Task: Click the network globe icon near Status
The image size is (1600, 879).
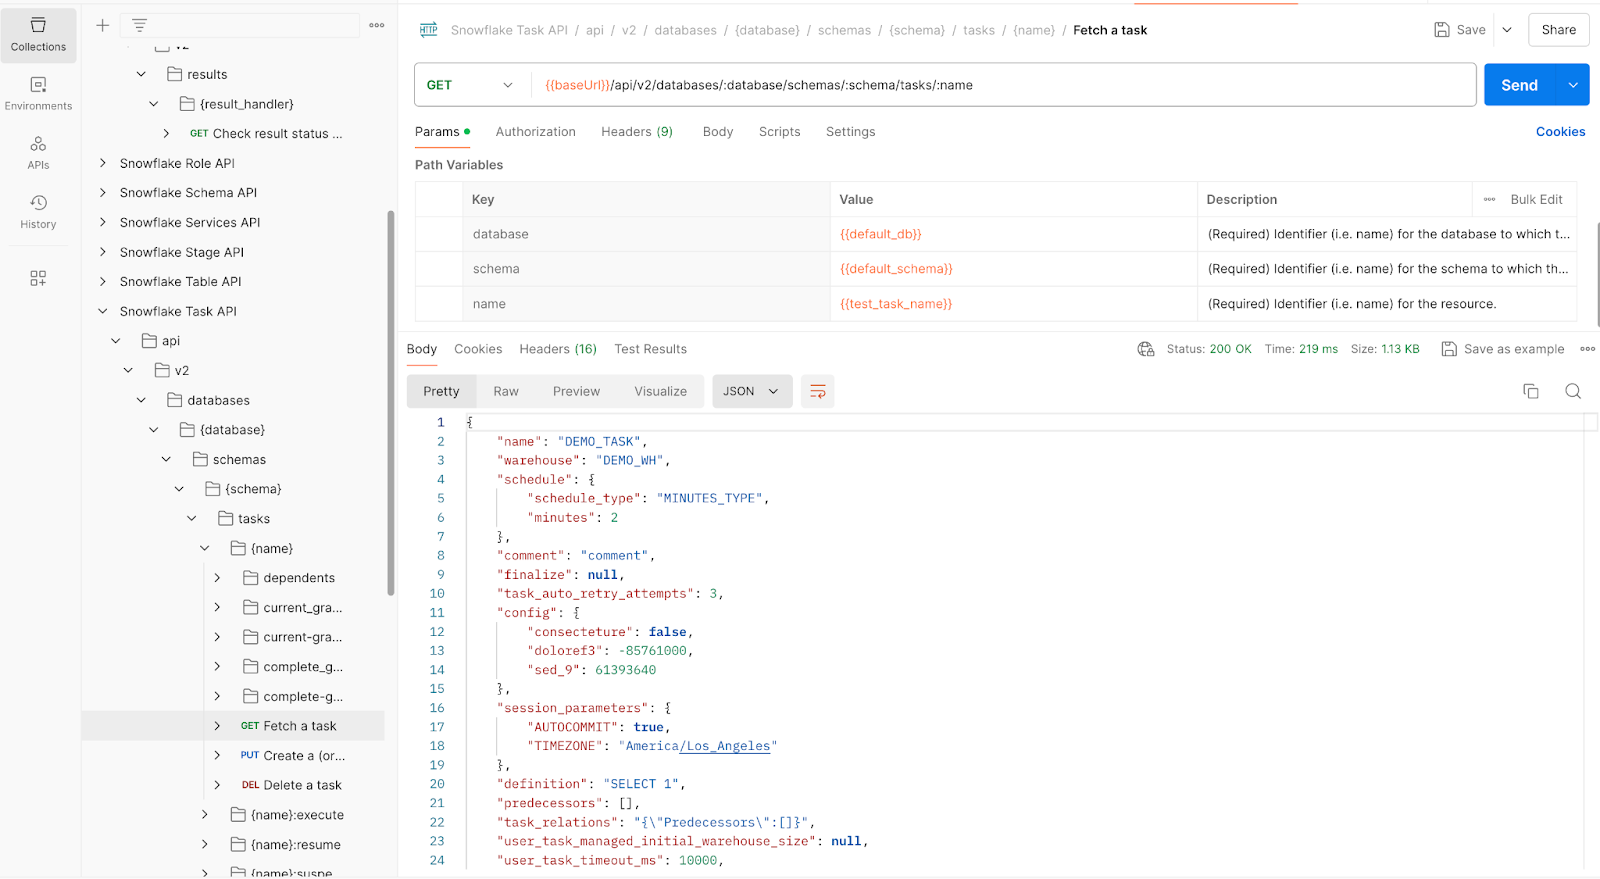Action: (x=1145, y=349)
